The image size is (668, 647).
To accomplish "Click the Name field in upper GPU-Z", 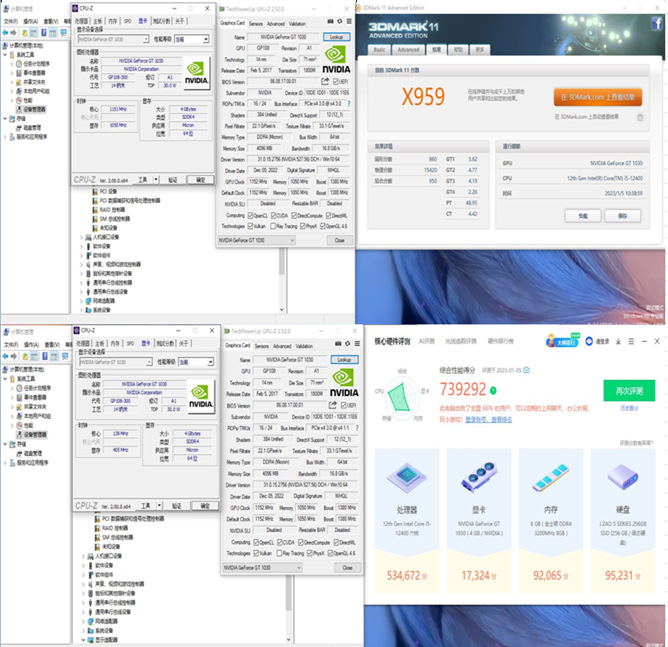I will [x=284, y=37].
